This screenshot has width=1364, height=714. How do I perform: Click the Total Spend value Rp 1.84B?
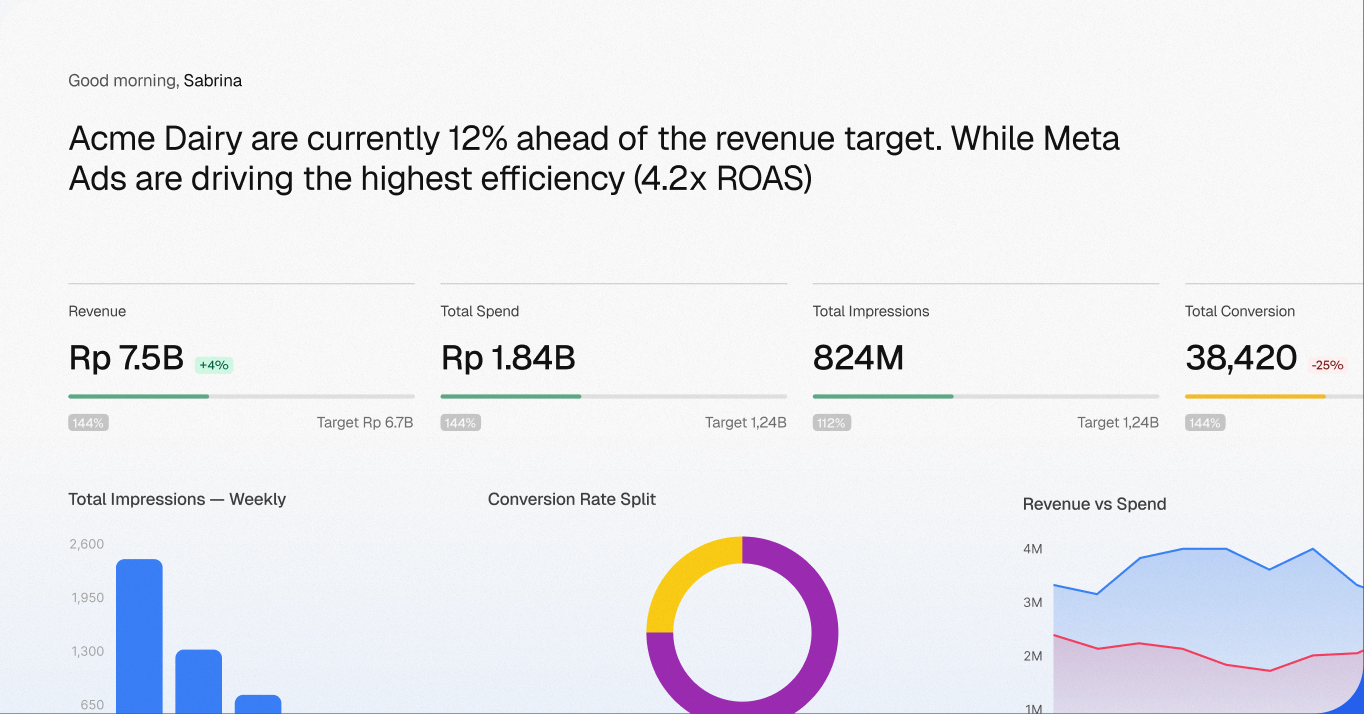coord(508,358)
